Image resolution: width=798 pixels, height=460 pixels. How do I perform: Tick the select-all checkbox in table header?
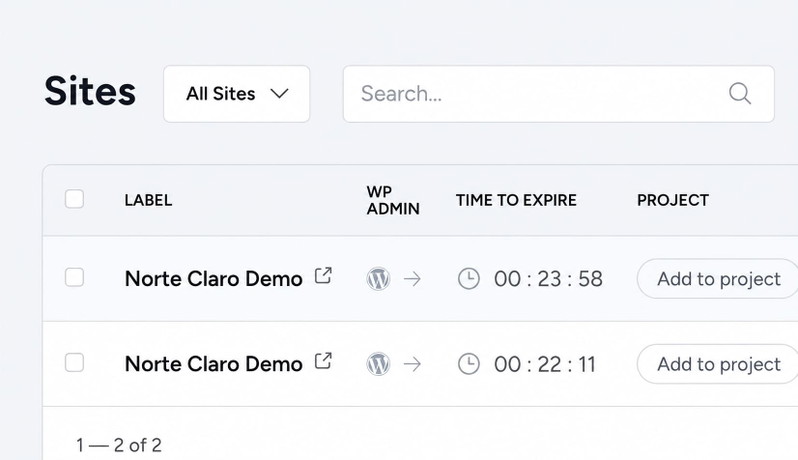pos(74,199)
